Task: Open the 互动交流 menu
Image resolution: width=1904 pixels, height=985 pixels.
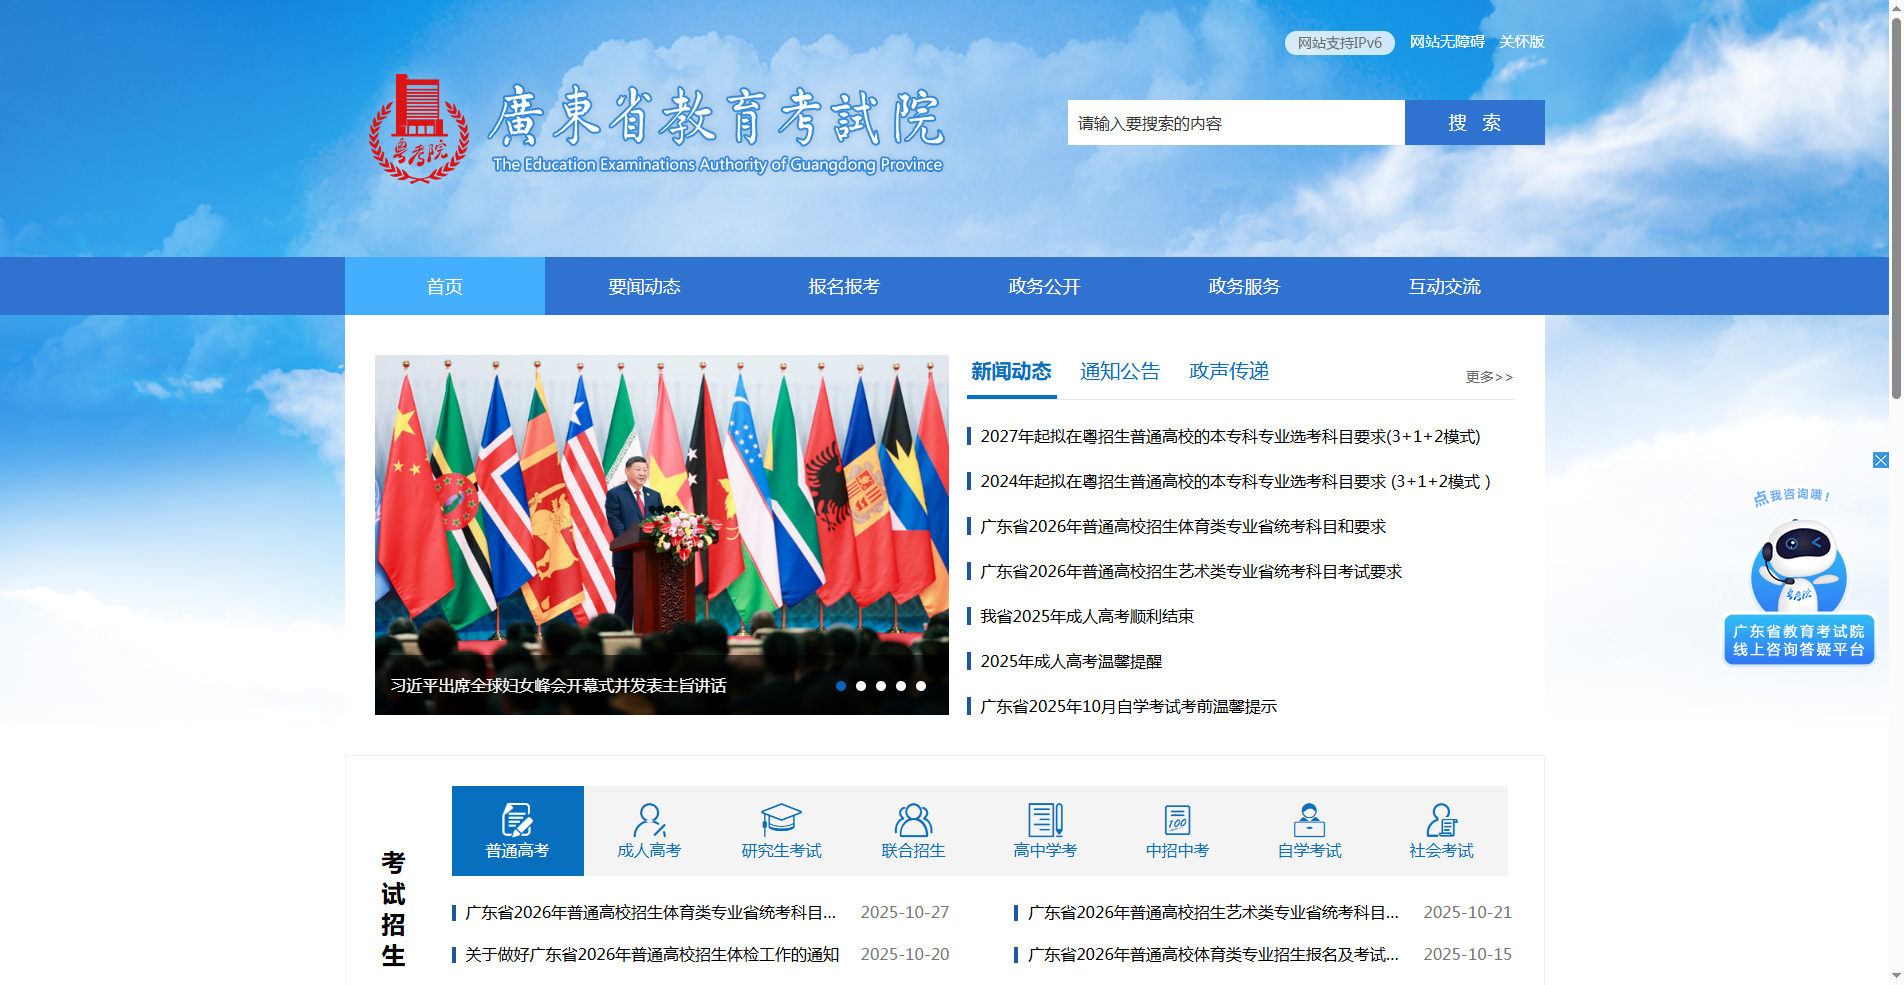Action: (1444, 286)
